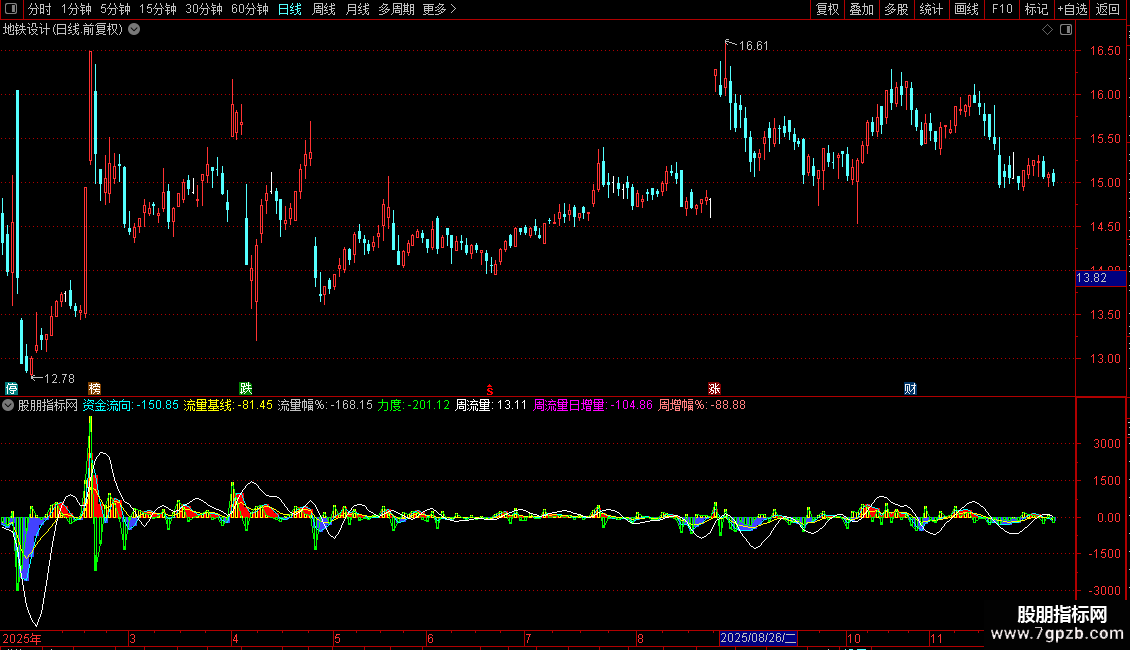Switch to the 1分钟 period tab
The image size is (1130, 650).
click(x=76, y=9)
